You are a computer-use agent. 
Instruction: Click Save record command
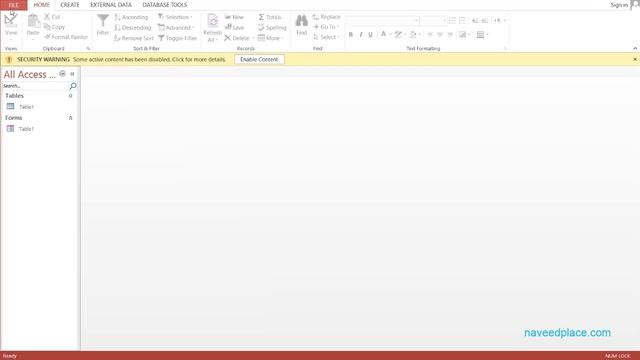234,28
